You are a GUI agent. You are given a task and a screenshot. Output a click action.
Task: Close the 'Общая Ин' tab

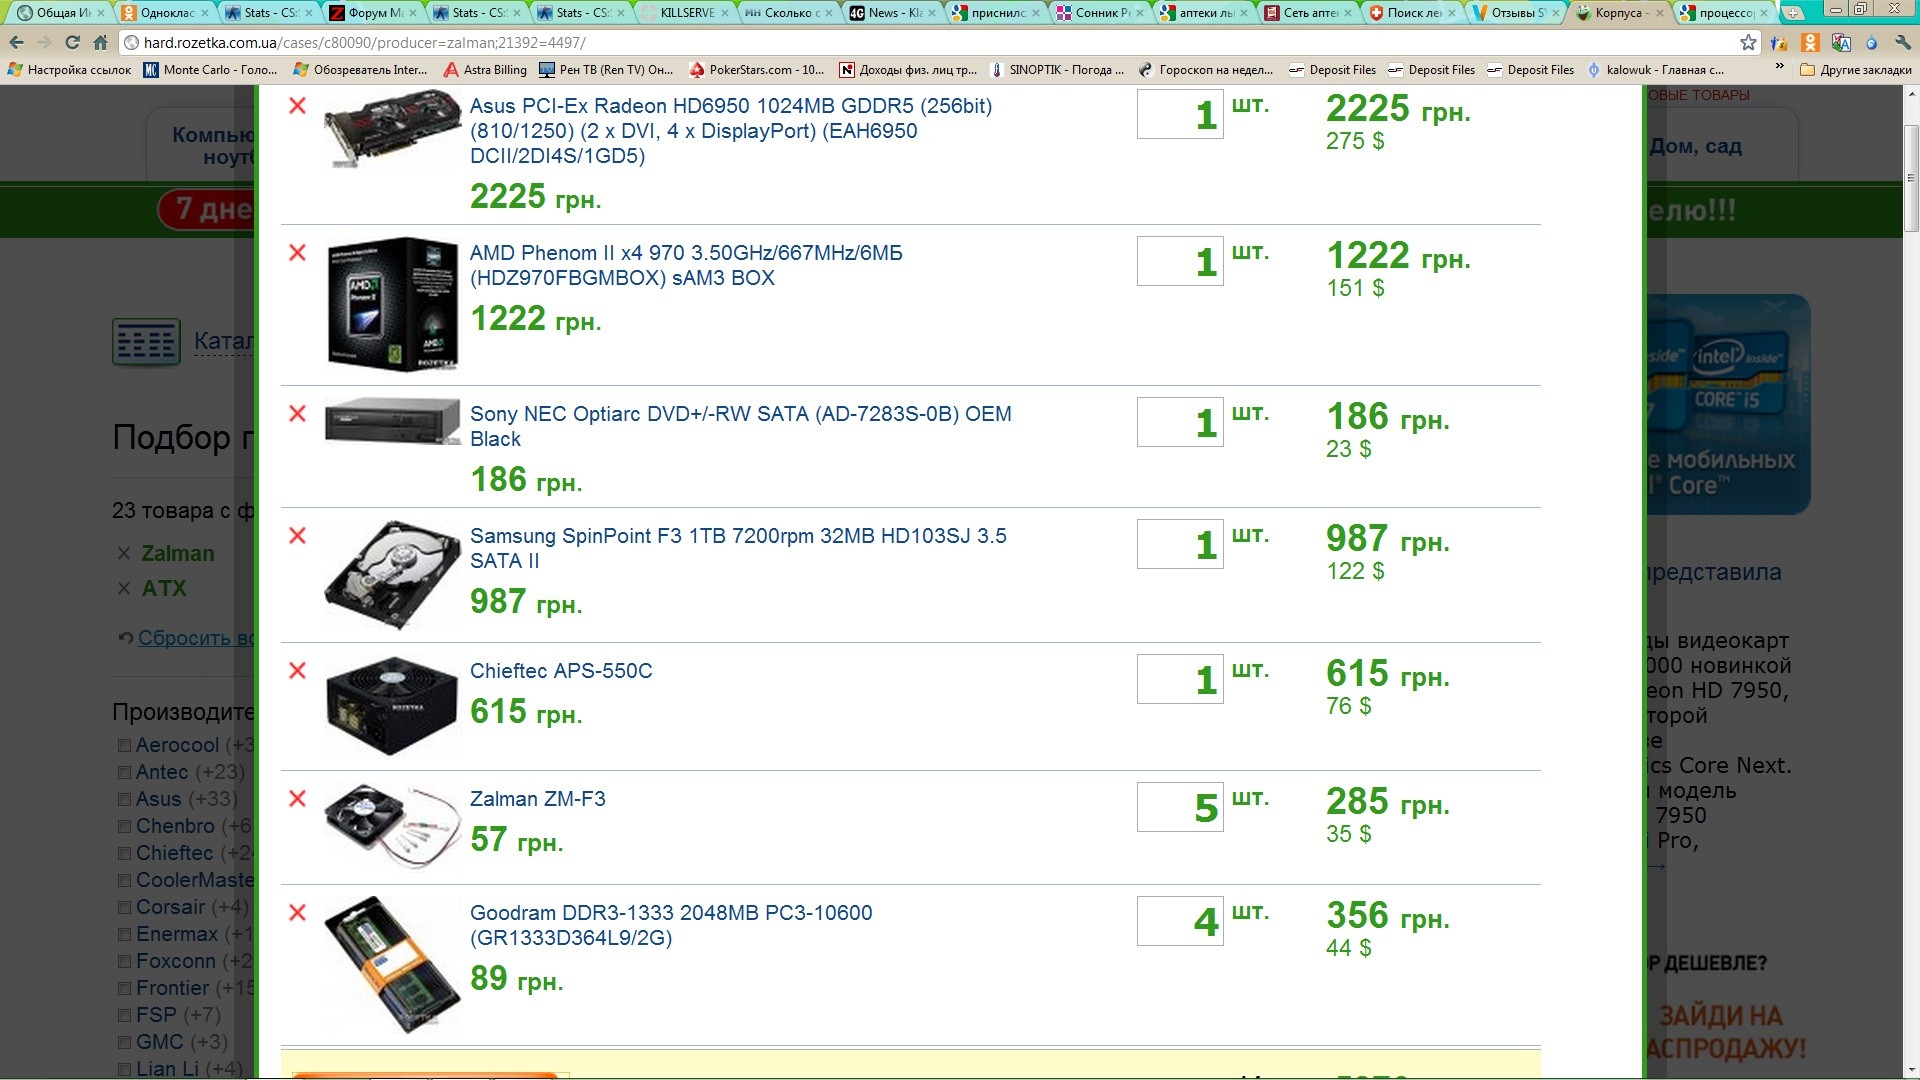pyautogui.click(x=101, y=13)
